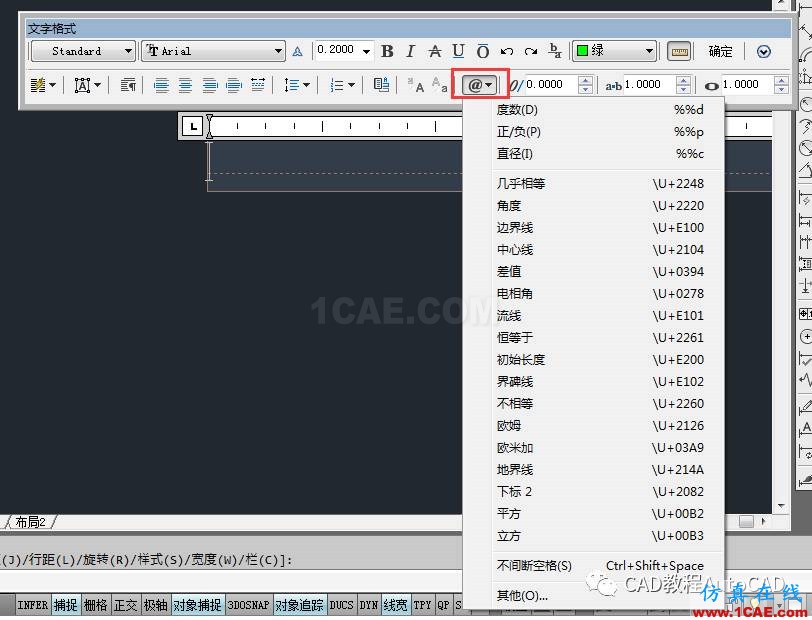Align text left

161,84
